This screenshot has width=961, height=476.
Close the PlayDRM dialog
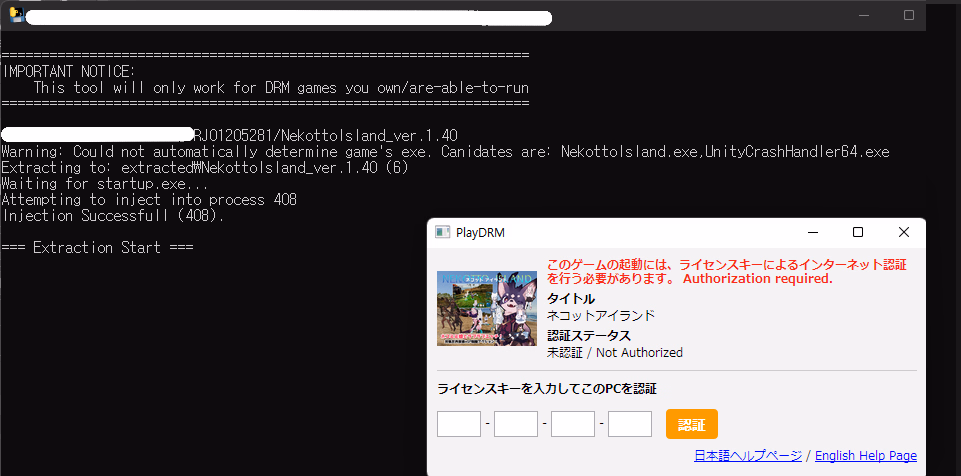904,232
